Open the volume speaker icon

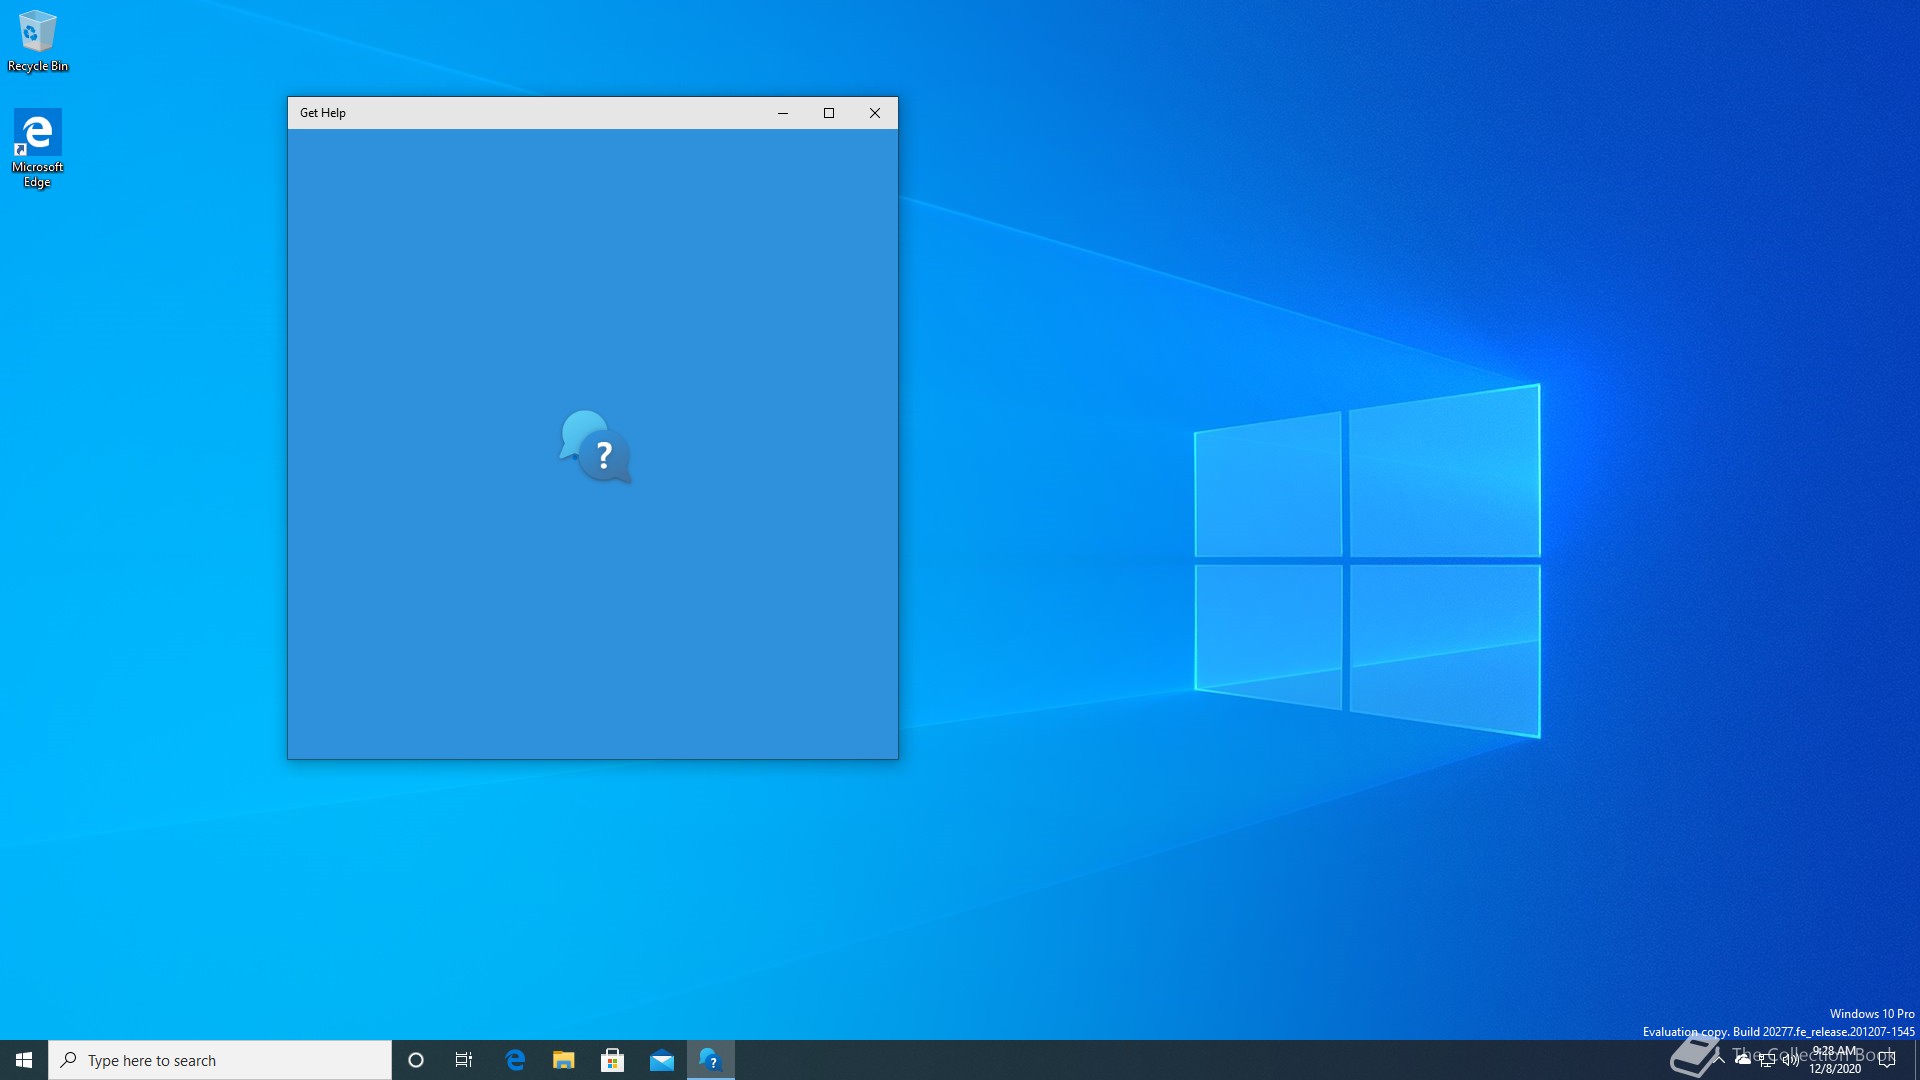[1790, 1059]
